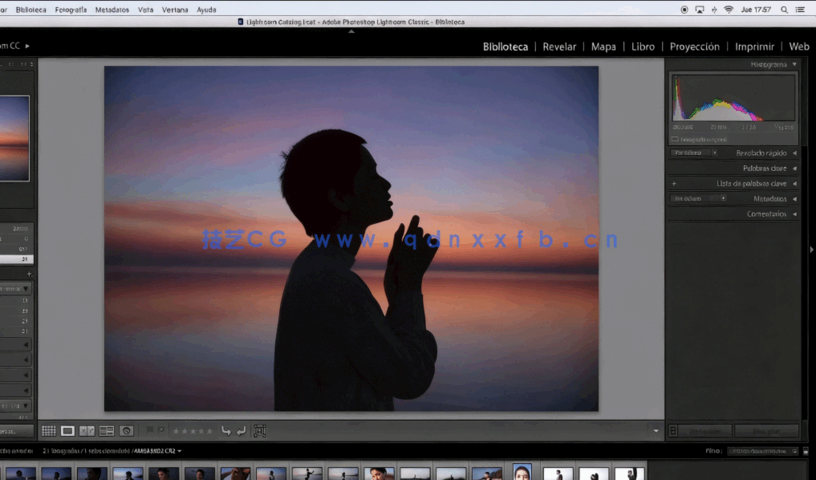Set star rating in the toolbar
This screenshot has height=480, width=816.
192,431
